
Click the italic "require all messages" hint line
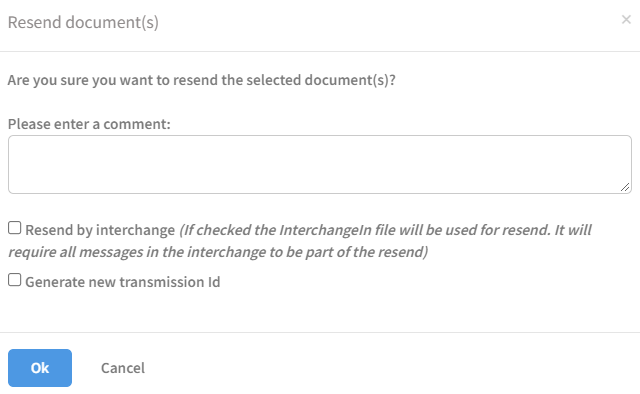click(x=218, y=252)
